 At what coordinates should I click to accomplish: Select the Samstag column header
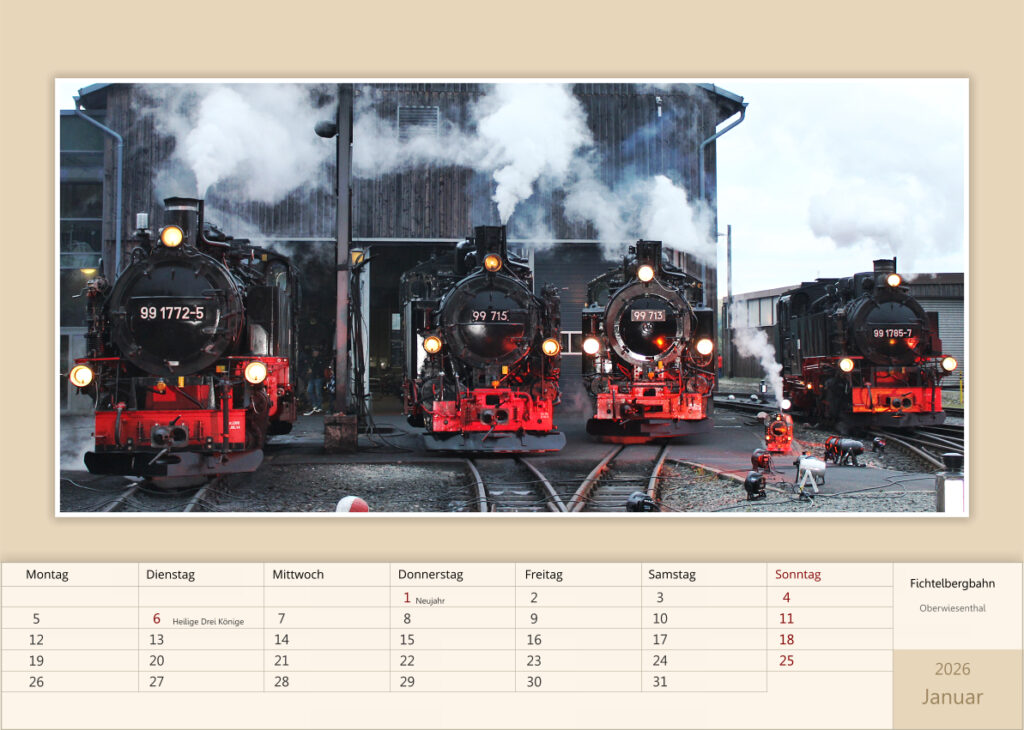[671, 575]
